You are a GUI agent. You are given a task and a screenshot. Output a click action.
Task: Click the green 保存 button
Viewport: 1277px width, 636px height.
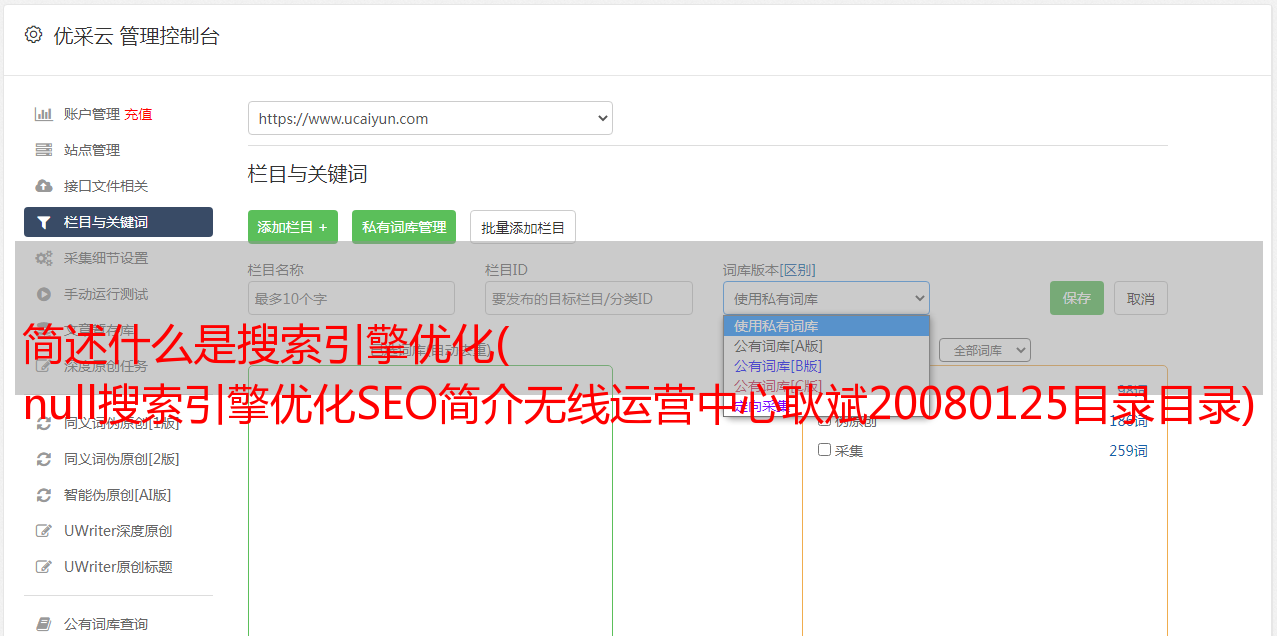click(1077, 298)
